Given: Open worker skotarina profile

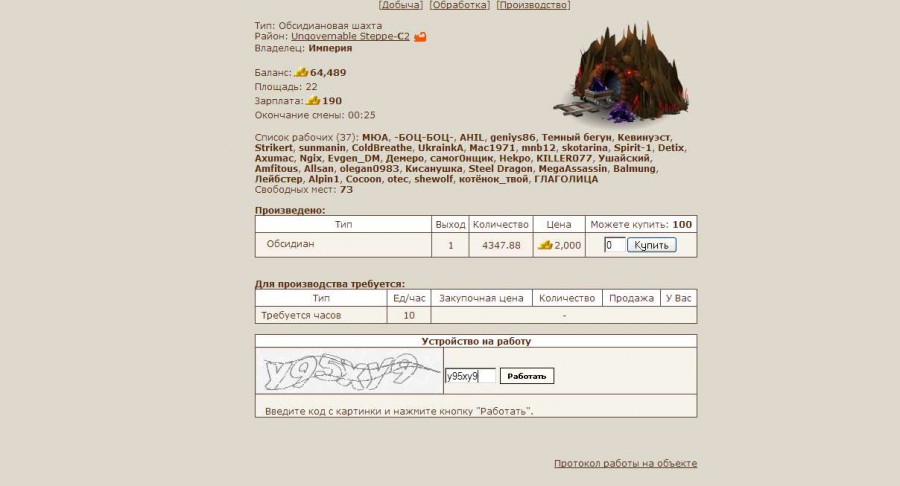Looking at the screenshot, I should [x=584, y=147].
